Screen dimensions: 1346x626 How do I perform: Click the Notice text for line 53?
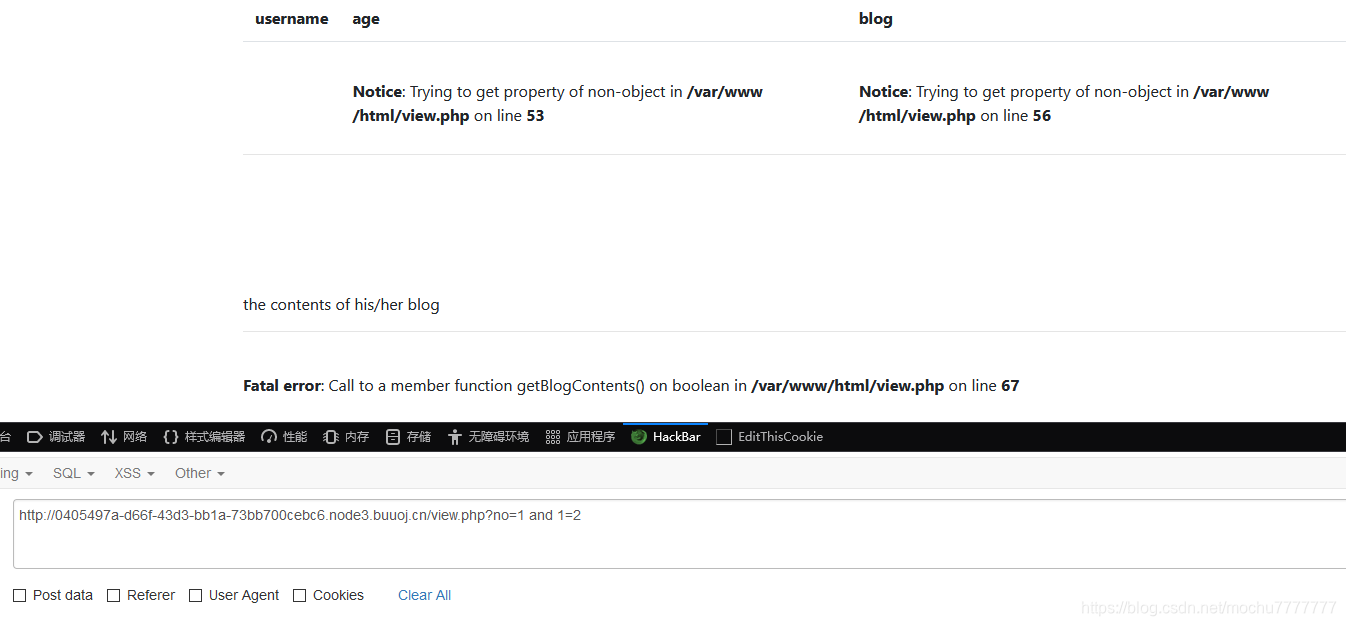(558, 104)
